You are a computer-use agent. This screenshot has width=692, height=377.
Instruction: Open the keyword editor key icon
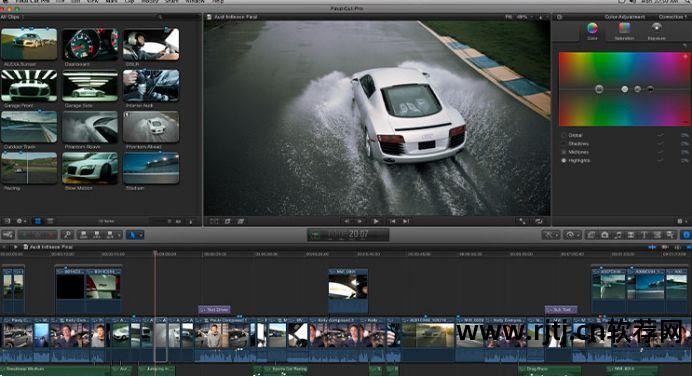(x=67, y=235)
